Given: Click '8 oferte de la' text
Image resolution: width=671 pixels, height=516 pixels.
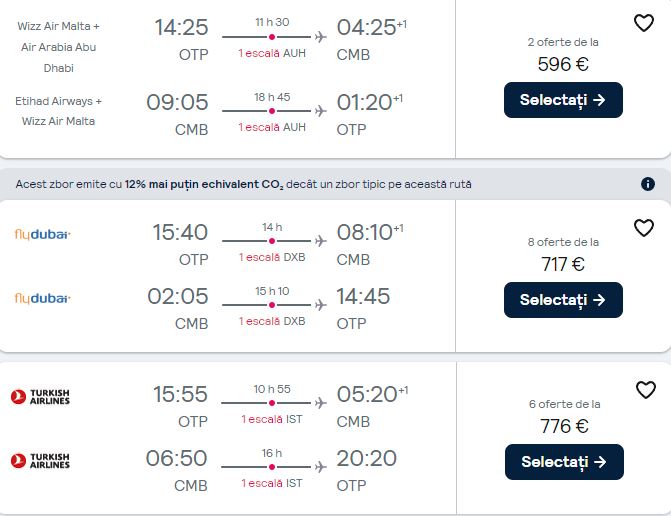Looking at the screenshot, I should pyautogui.click(x=563, y=242).
